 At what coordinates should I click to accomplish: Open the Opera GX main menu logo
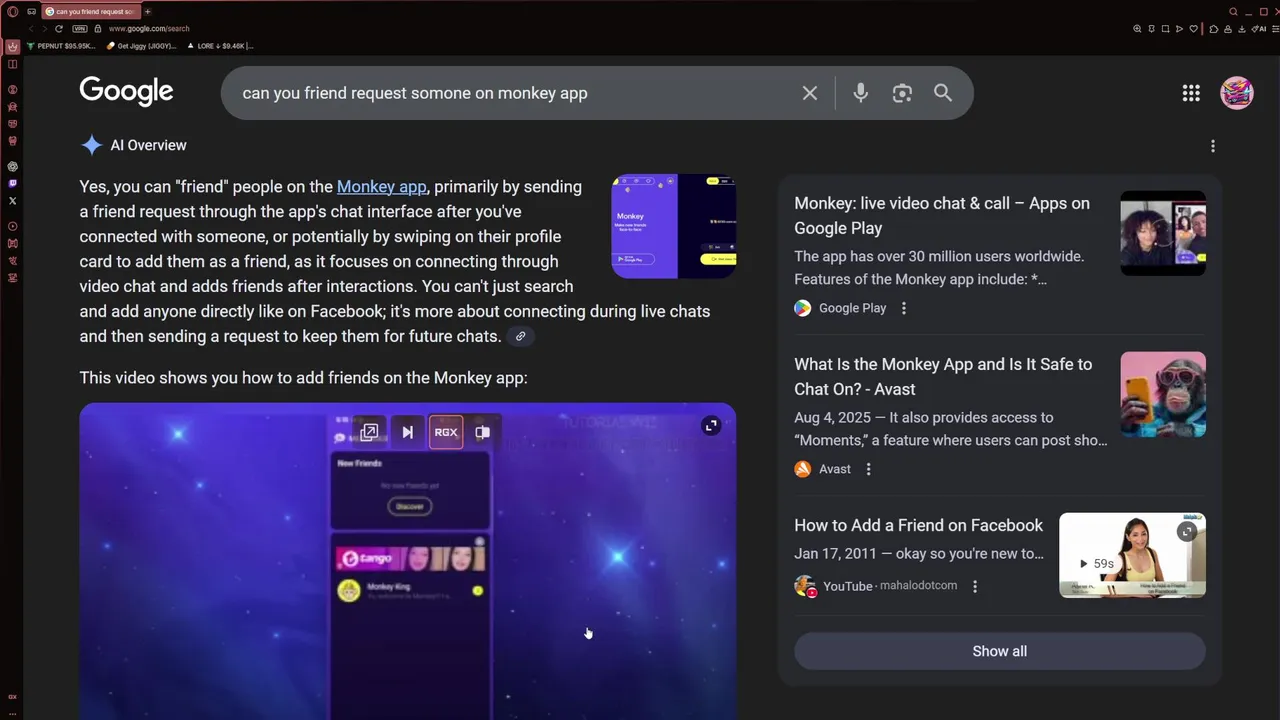(12, 12)
